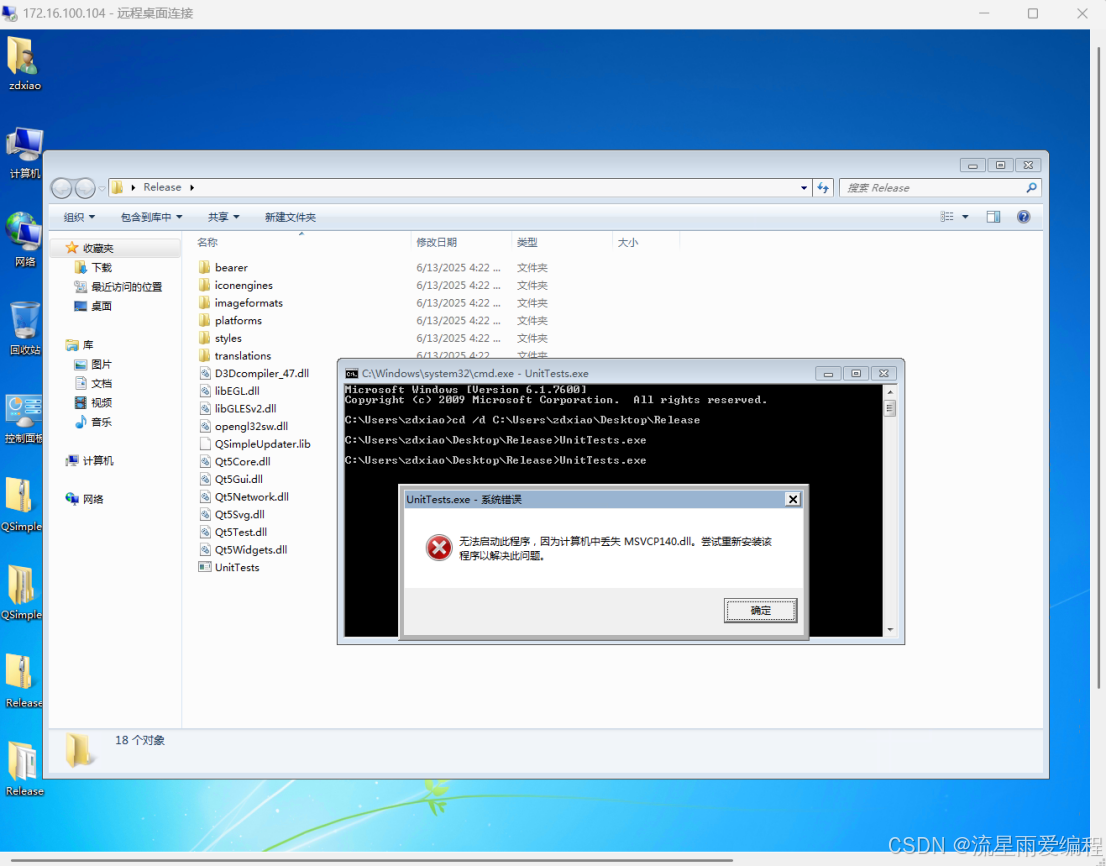
Task: Select the Qt5Svg.dll file
Action: coord(232,515)
